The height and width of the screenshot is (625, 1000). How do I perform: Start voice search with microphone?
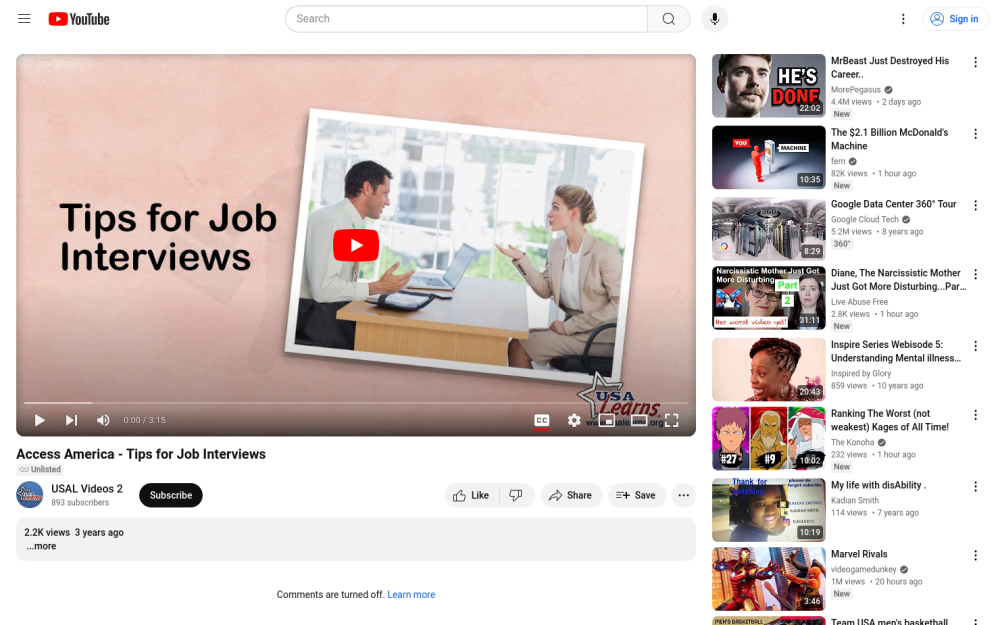(714, 18)
